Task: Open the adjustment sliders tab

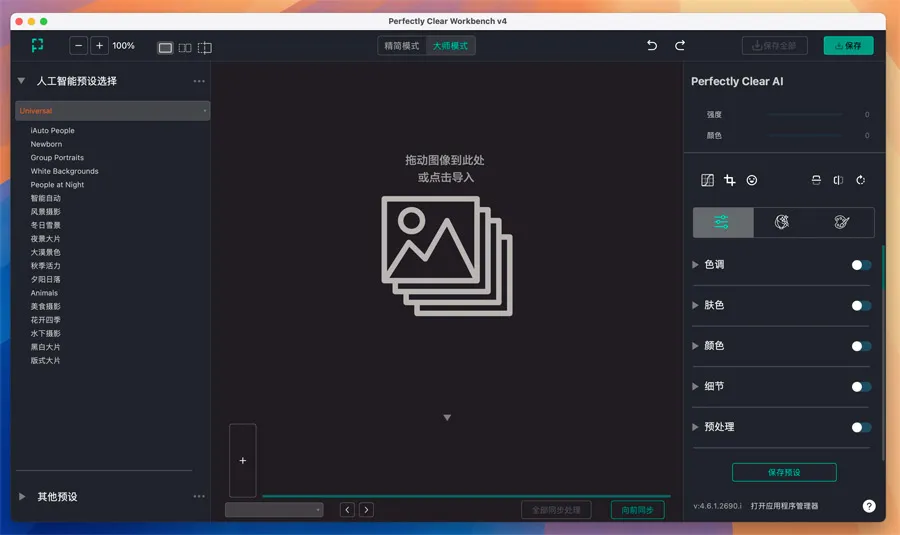Action: pos(723,222)
